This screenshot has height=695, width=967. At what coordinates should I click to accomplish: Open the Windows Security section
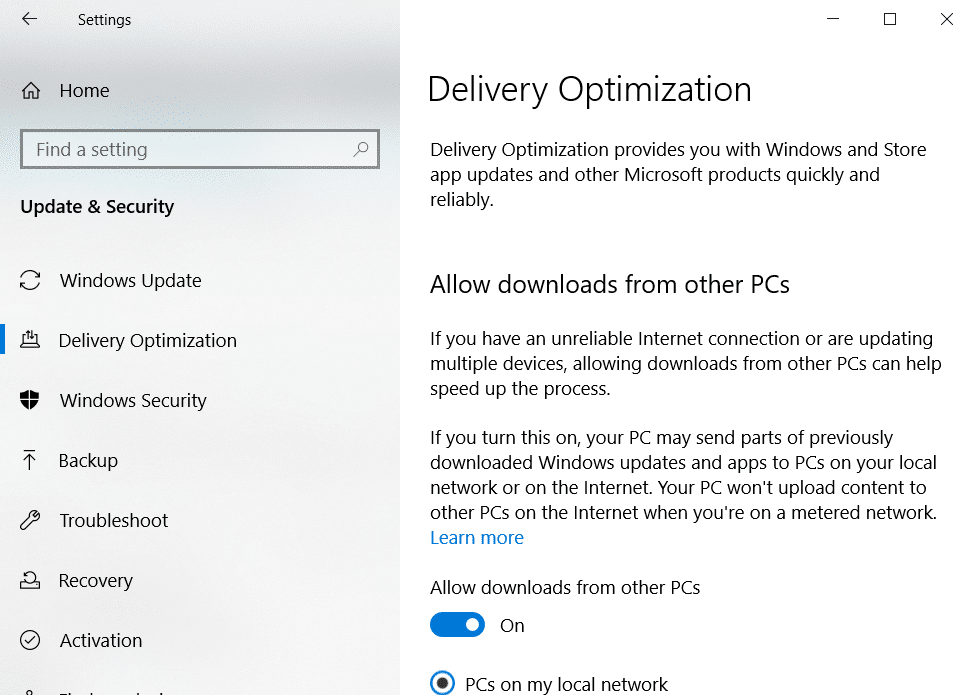[133, 401]
